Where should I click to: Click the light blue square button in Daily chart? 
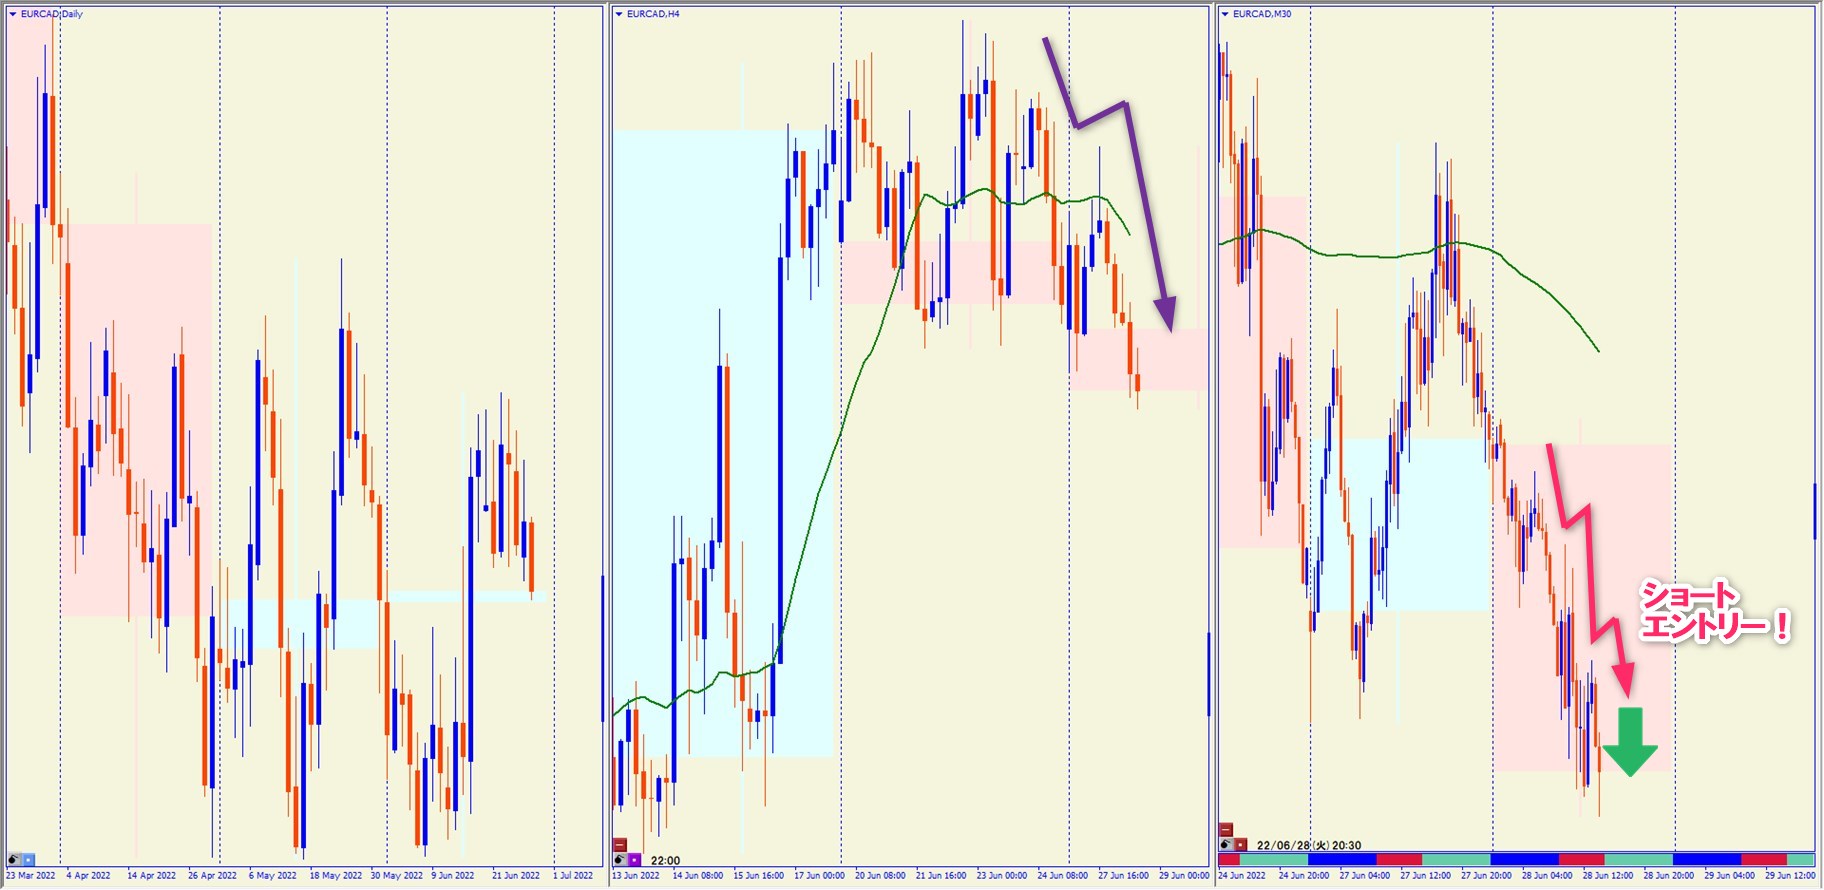(x=28, y=859)
